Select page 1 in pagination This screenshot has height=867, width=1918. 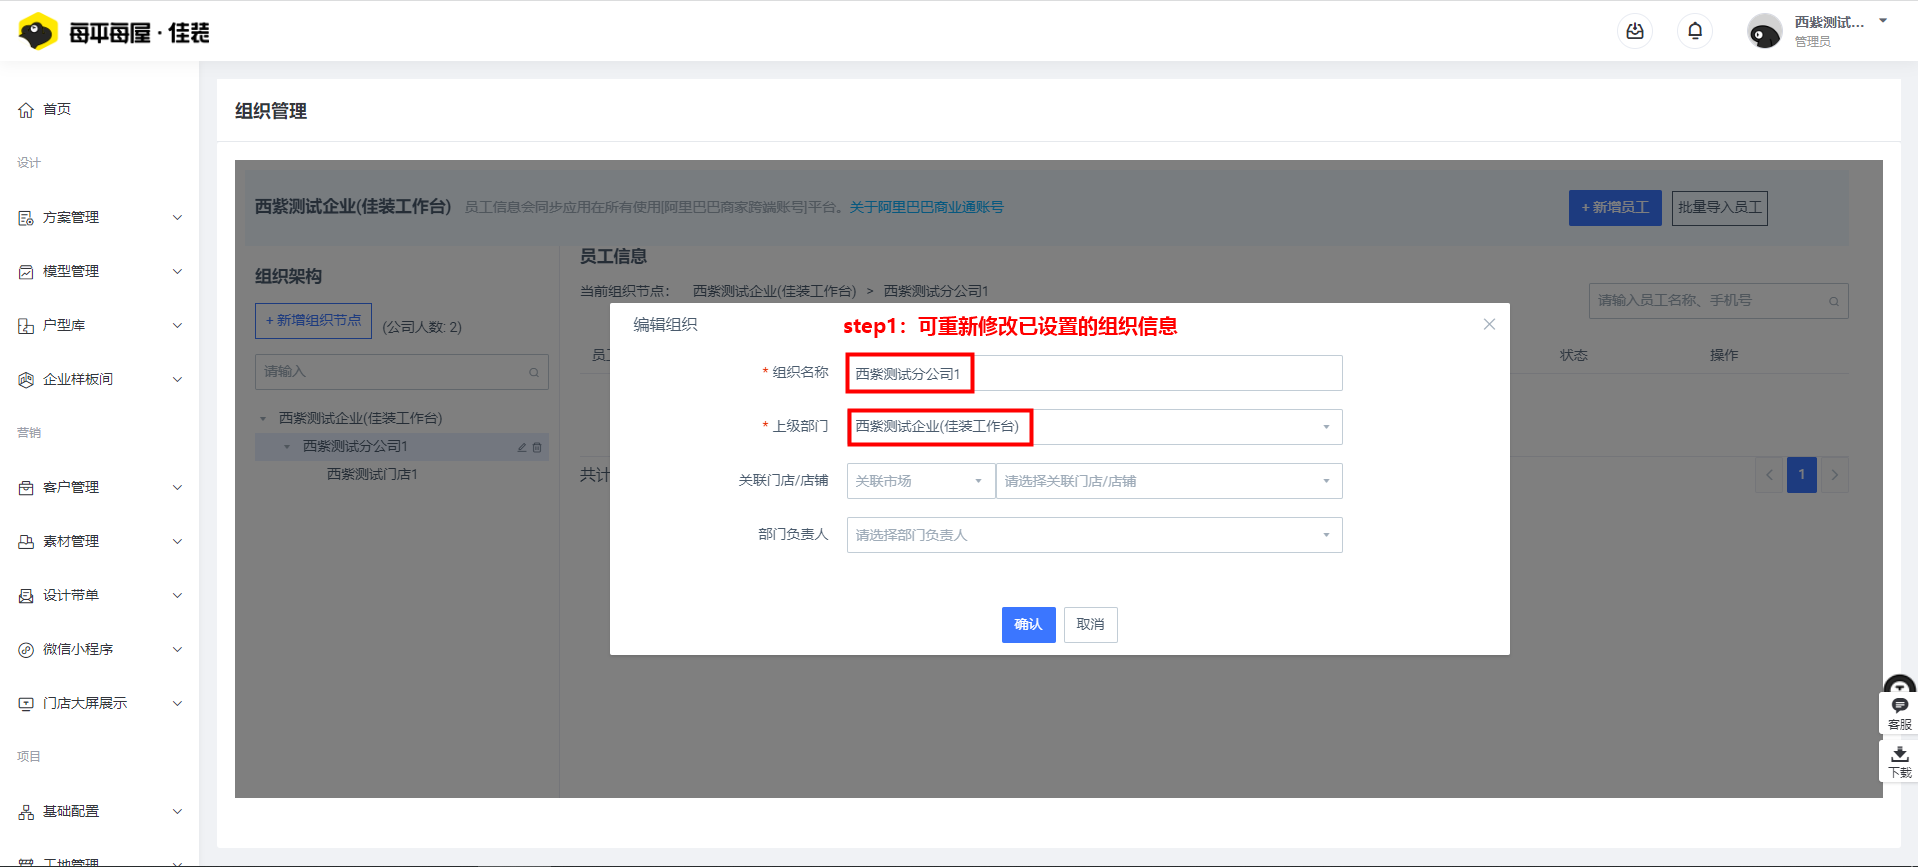point(1802,475)
